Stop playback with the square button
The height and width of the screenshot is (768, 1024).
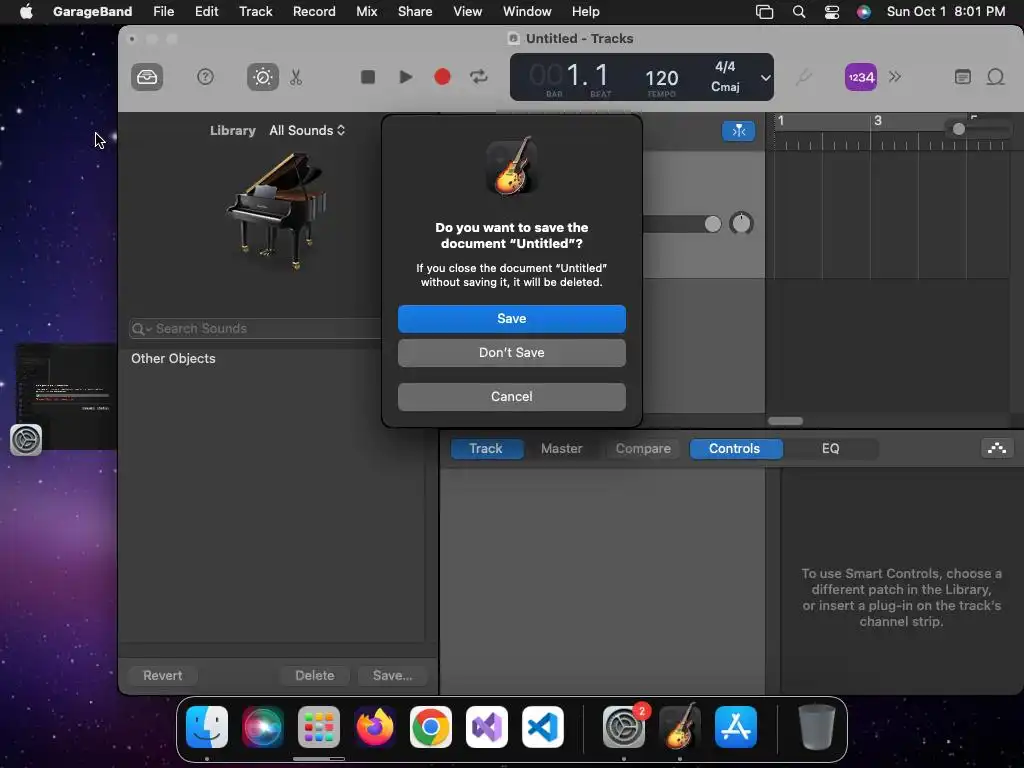pos(368,77)
